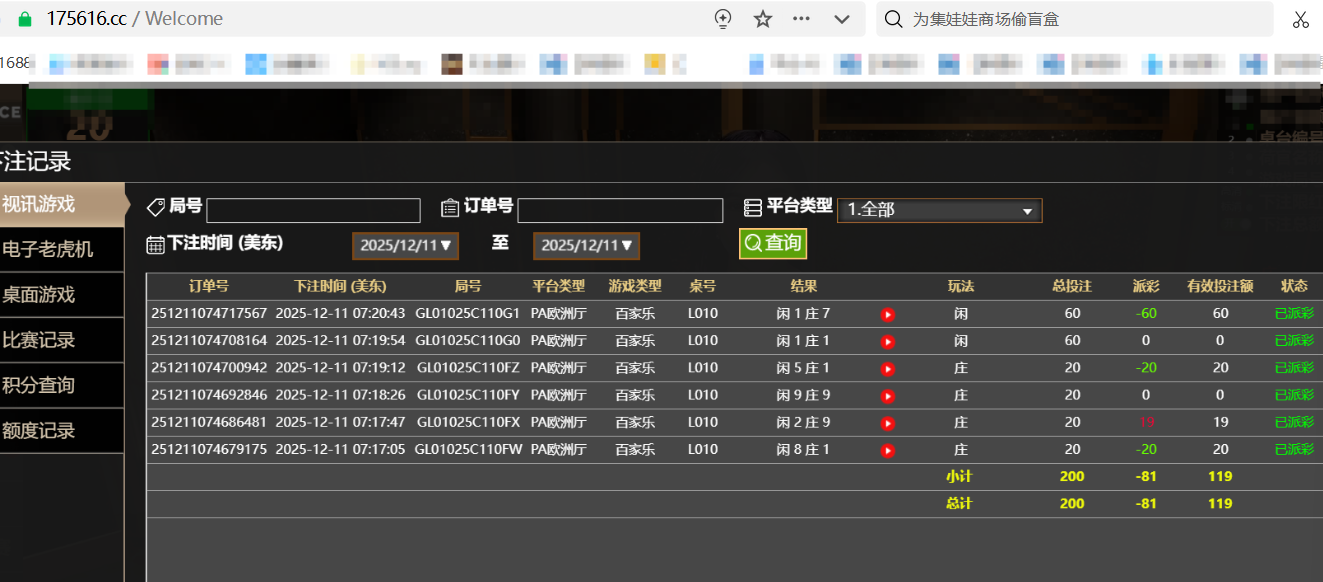This screenshot has height=582, width=1323.
Task: Play replay for round GL01025C110FZ
Action: point(887,369)
